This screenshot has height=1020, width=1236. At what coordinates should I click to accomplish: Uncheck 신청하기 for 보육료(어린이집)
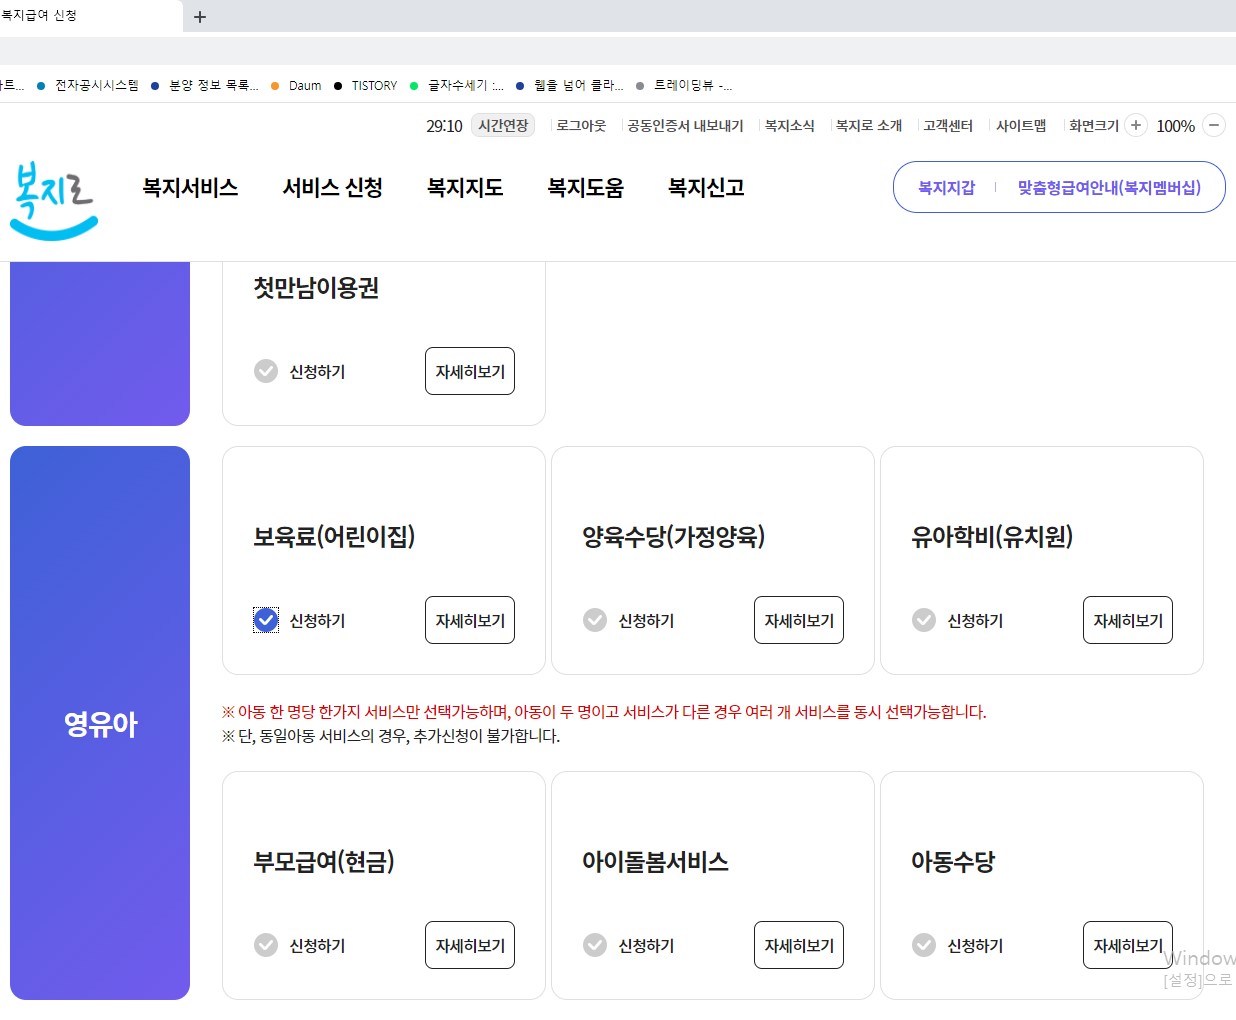(x=266, y=620)
